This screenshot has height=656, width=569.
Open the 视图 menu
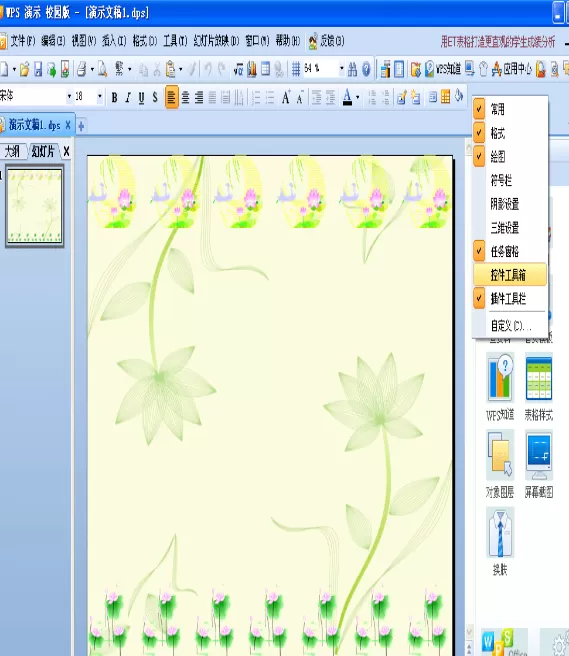point(83,41)
